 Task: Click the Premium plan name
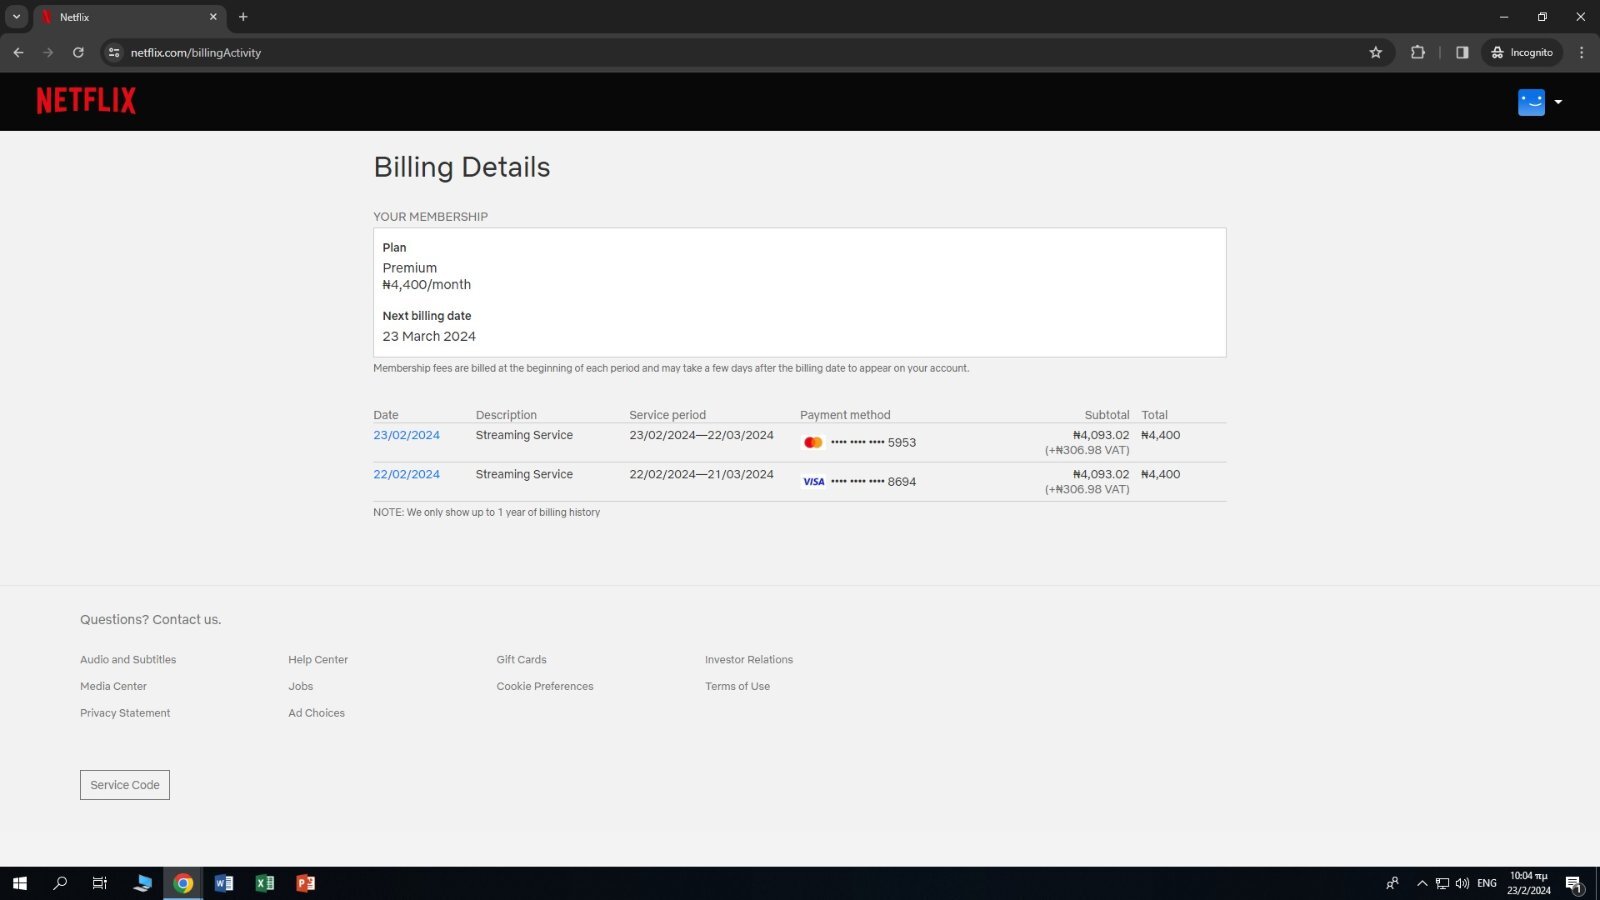(410, 268)
